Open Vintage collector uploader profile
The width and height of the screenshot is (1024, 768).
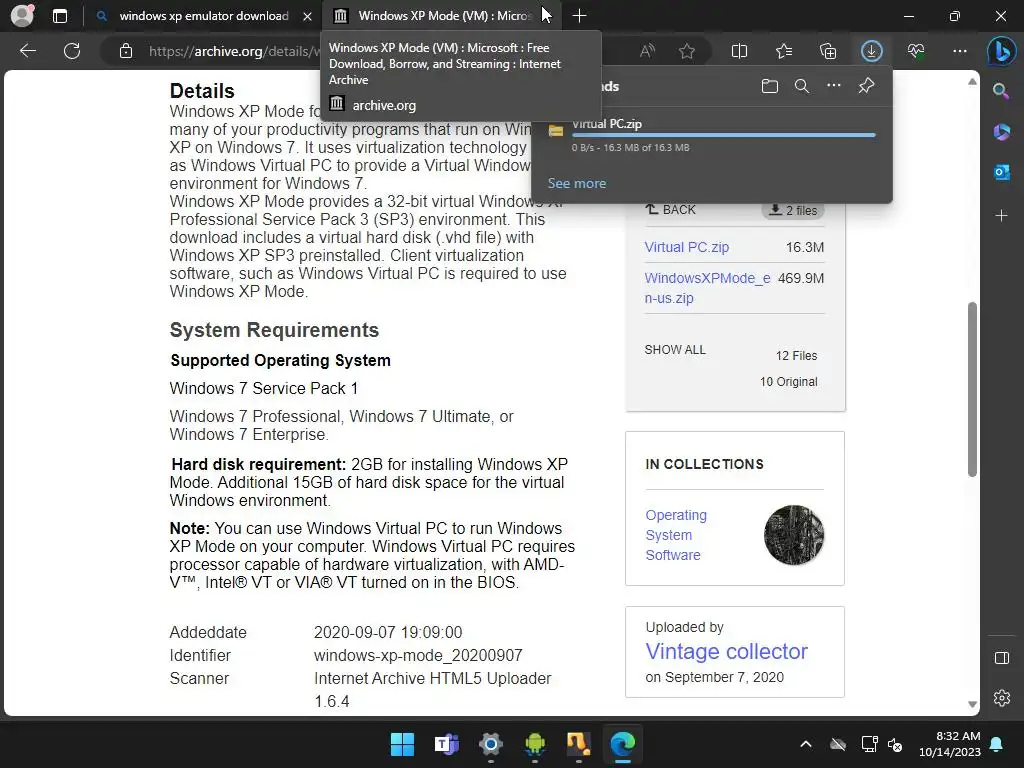pos(726,651)
